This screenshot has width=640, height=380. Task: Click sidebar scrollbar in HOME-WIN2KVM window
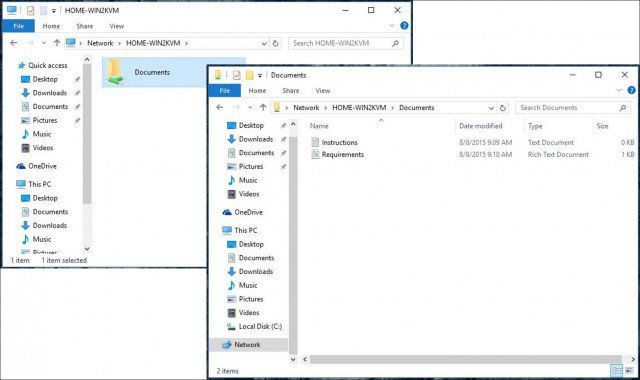point(87,134)
